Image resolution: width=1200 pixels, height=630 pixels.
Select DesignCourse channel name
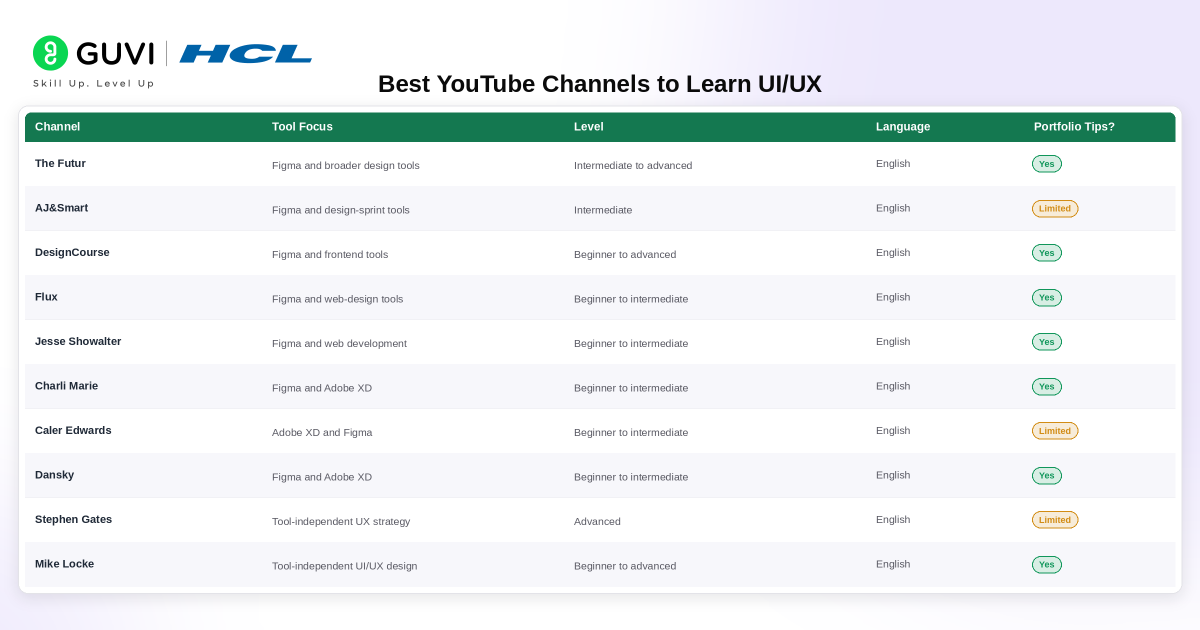click(x=72, y=252)
